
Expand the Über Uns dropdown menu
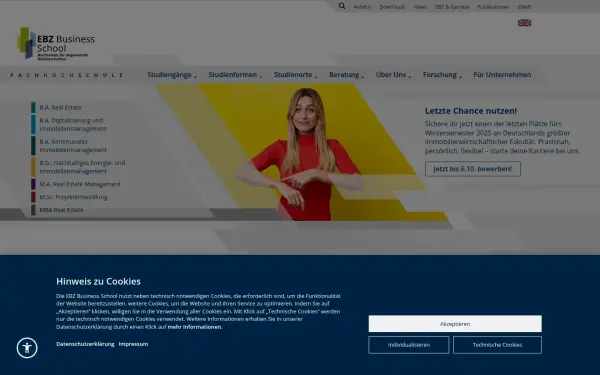tap(393, 75)
